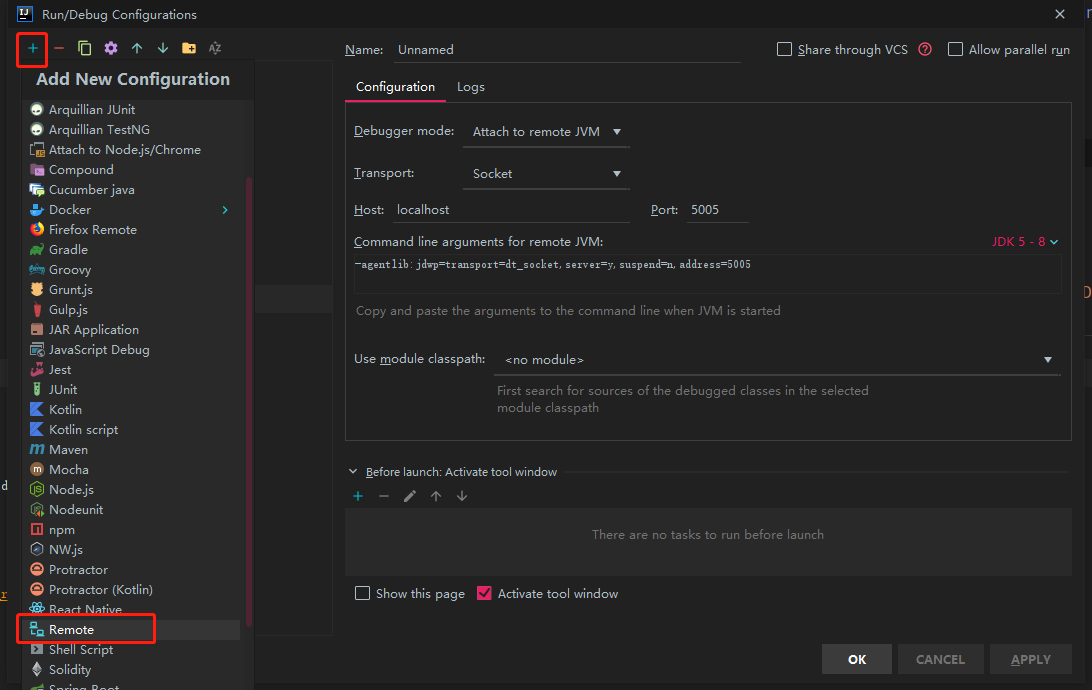Select the Nodeunit configuration type
Image resolution: width=1092 pixels, height=690 pixels.
(132, 510)
